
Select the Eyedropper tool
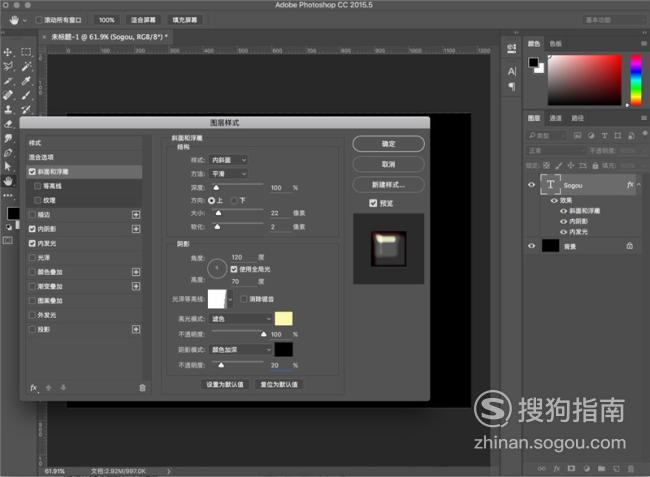[26, 81]
